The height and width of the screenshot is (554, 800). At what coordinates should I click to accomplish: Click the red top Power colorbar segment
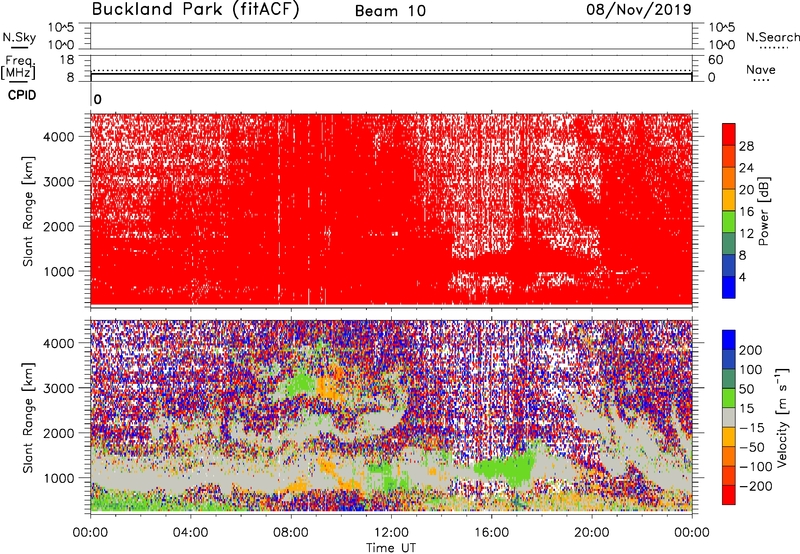(x=729, y=135)
